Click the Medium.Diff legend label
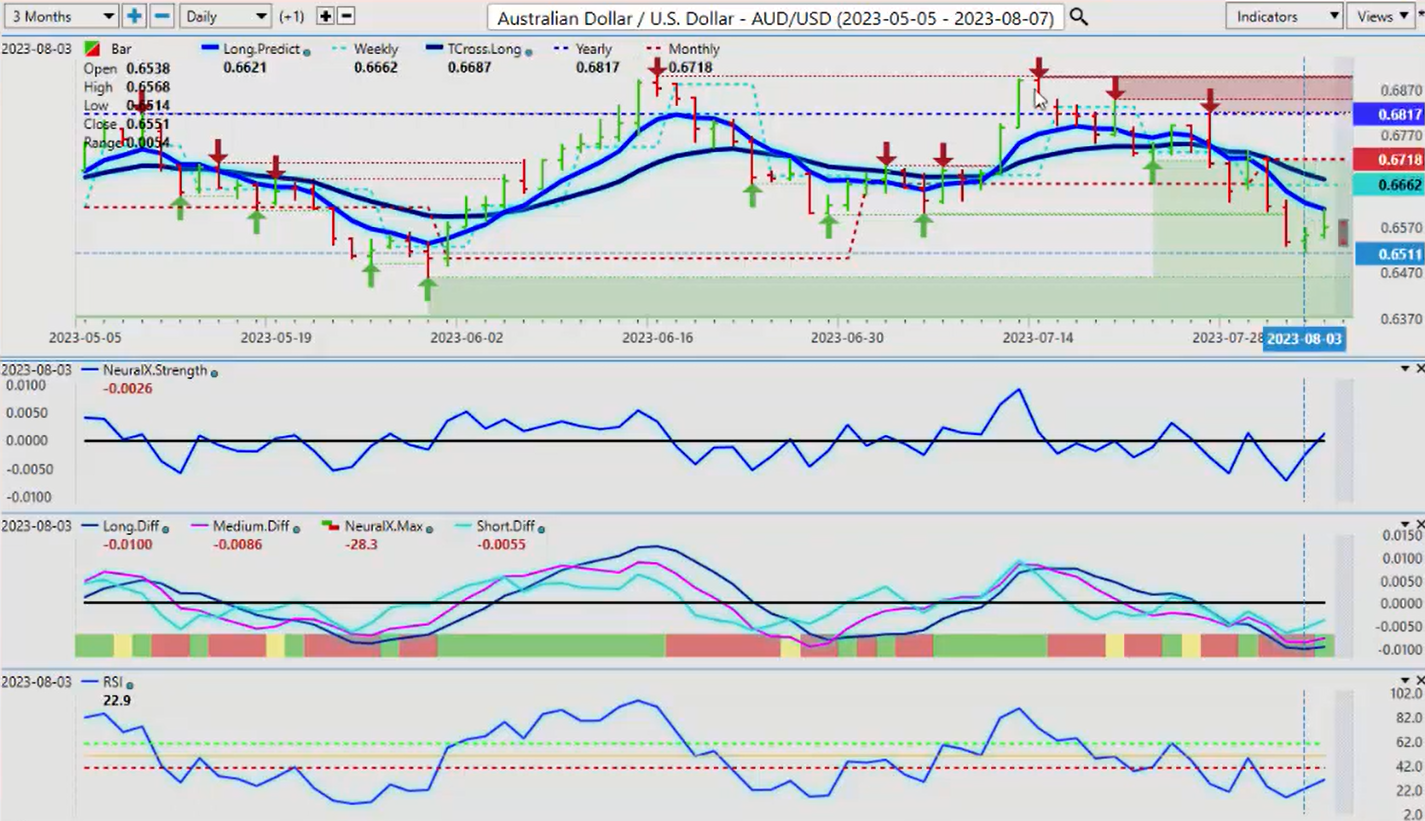The width and height of the screenshot is (1425, 821). pos(252,526)
